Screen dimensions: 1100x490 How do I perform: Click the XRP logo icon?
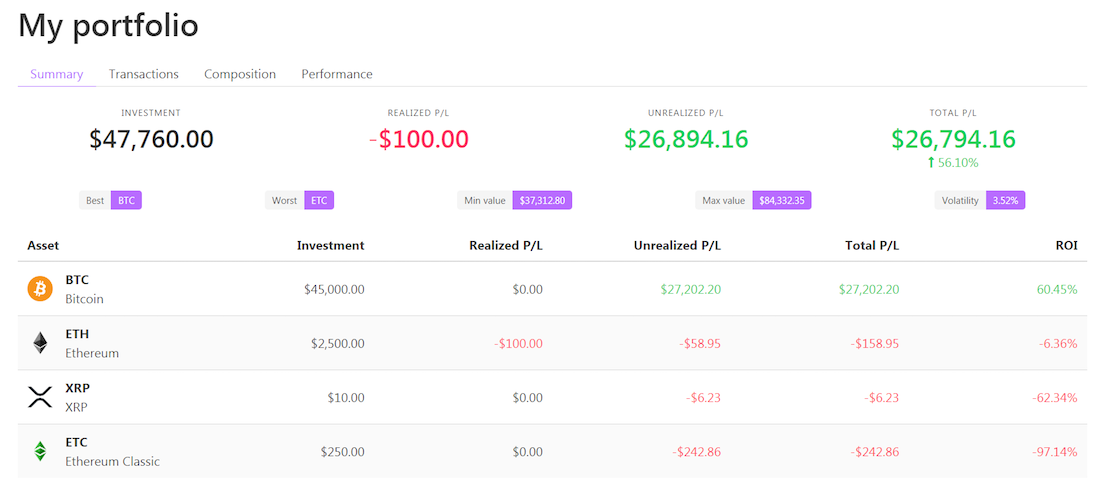tap(39, 397)
